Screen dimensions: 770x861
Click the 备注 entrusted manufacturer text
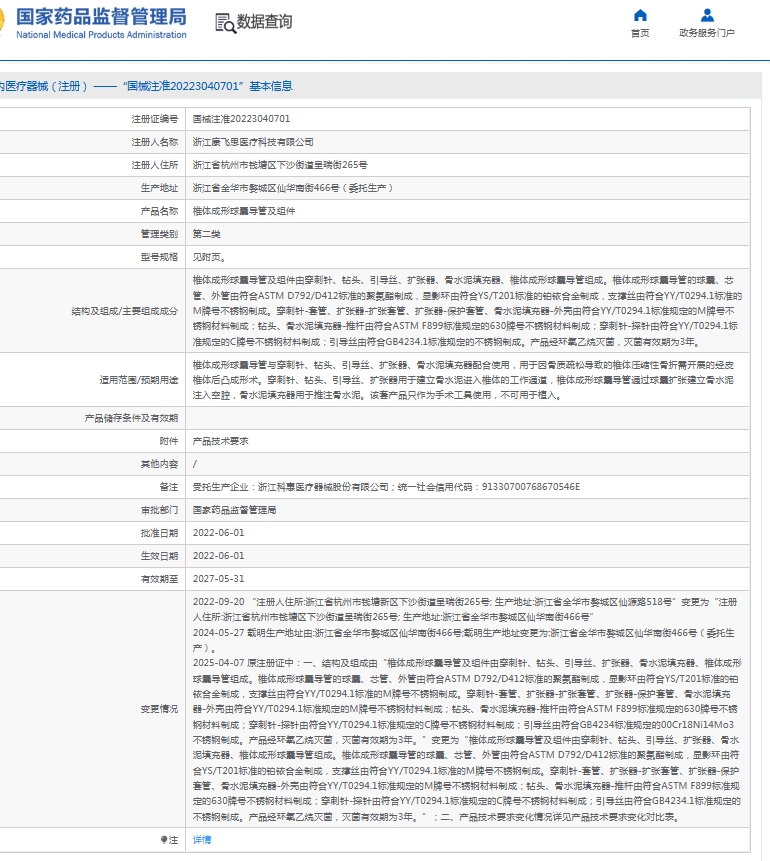386,487
